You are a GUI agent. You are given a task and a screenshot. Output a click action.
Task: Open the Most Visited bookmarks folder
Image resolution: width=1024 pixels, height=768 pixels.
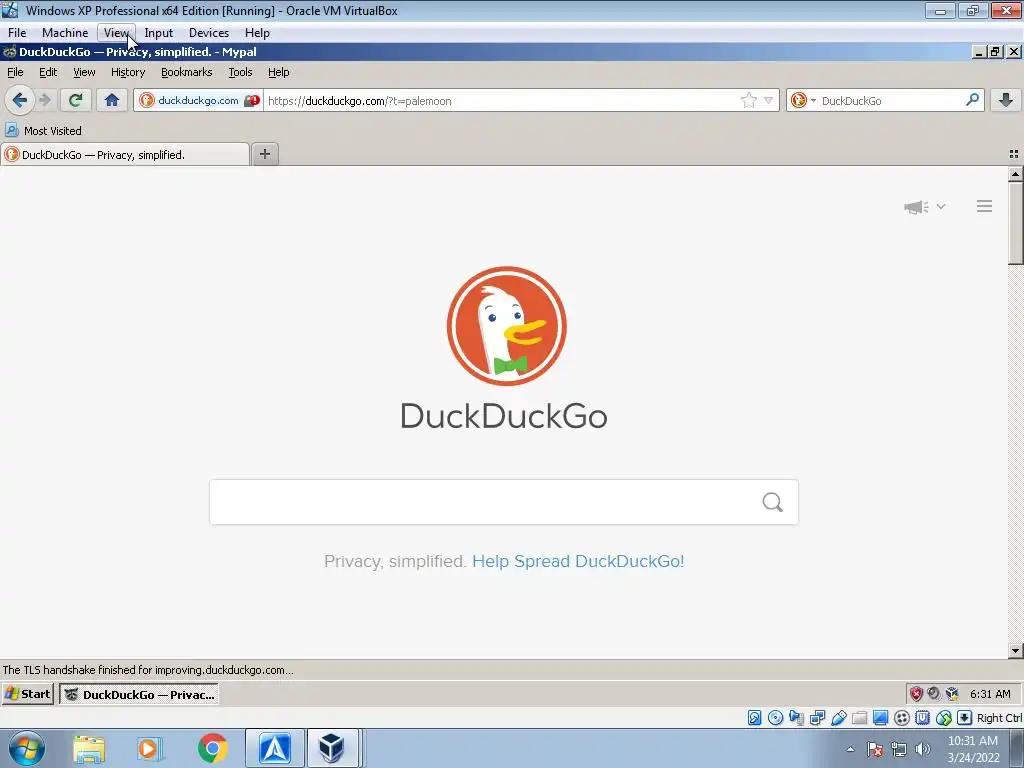[44, 131]
